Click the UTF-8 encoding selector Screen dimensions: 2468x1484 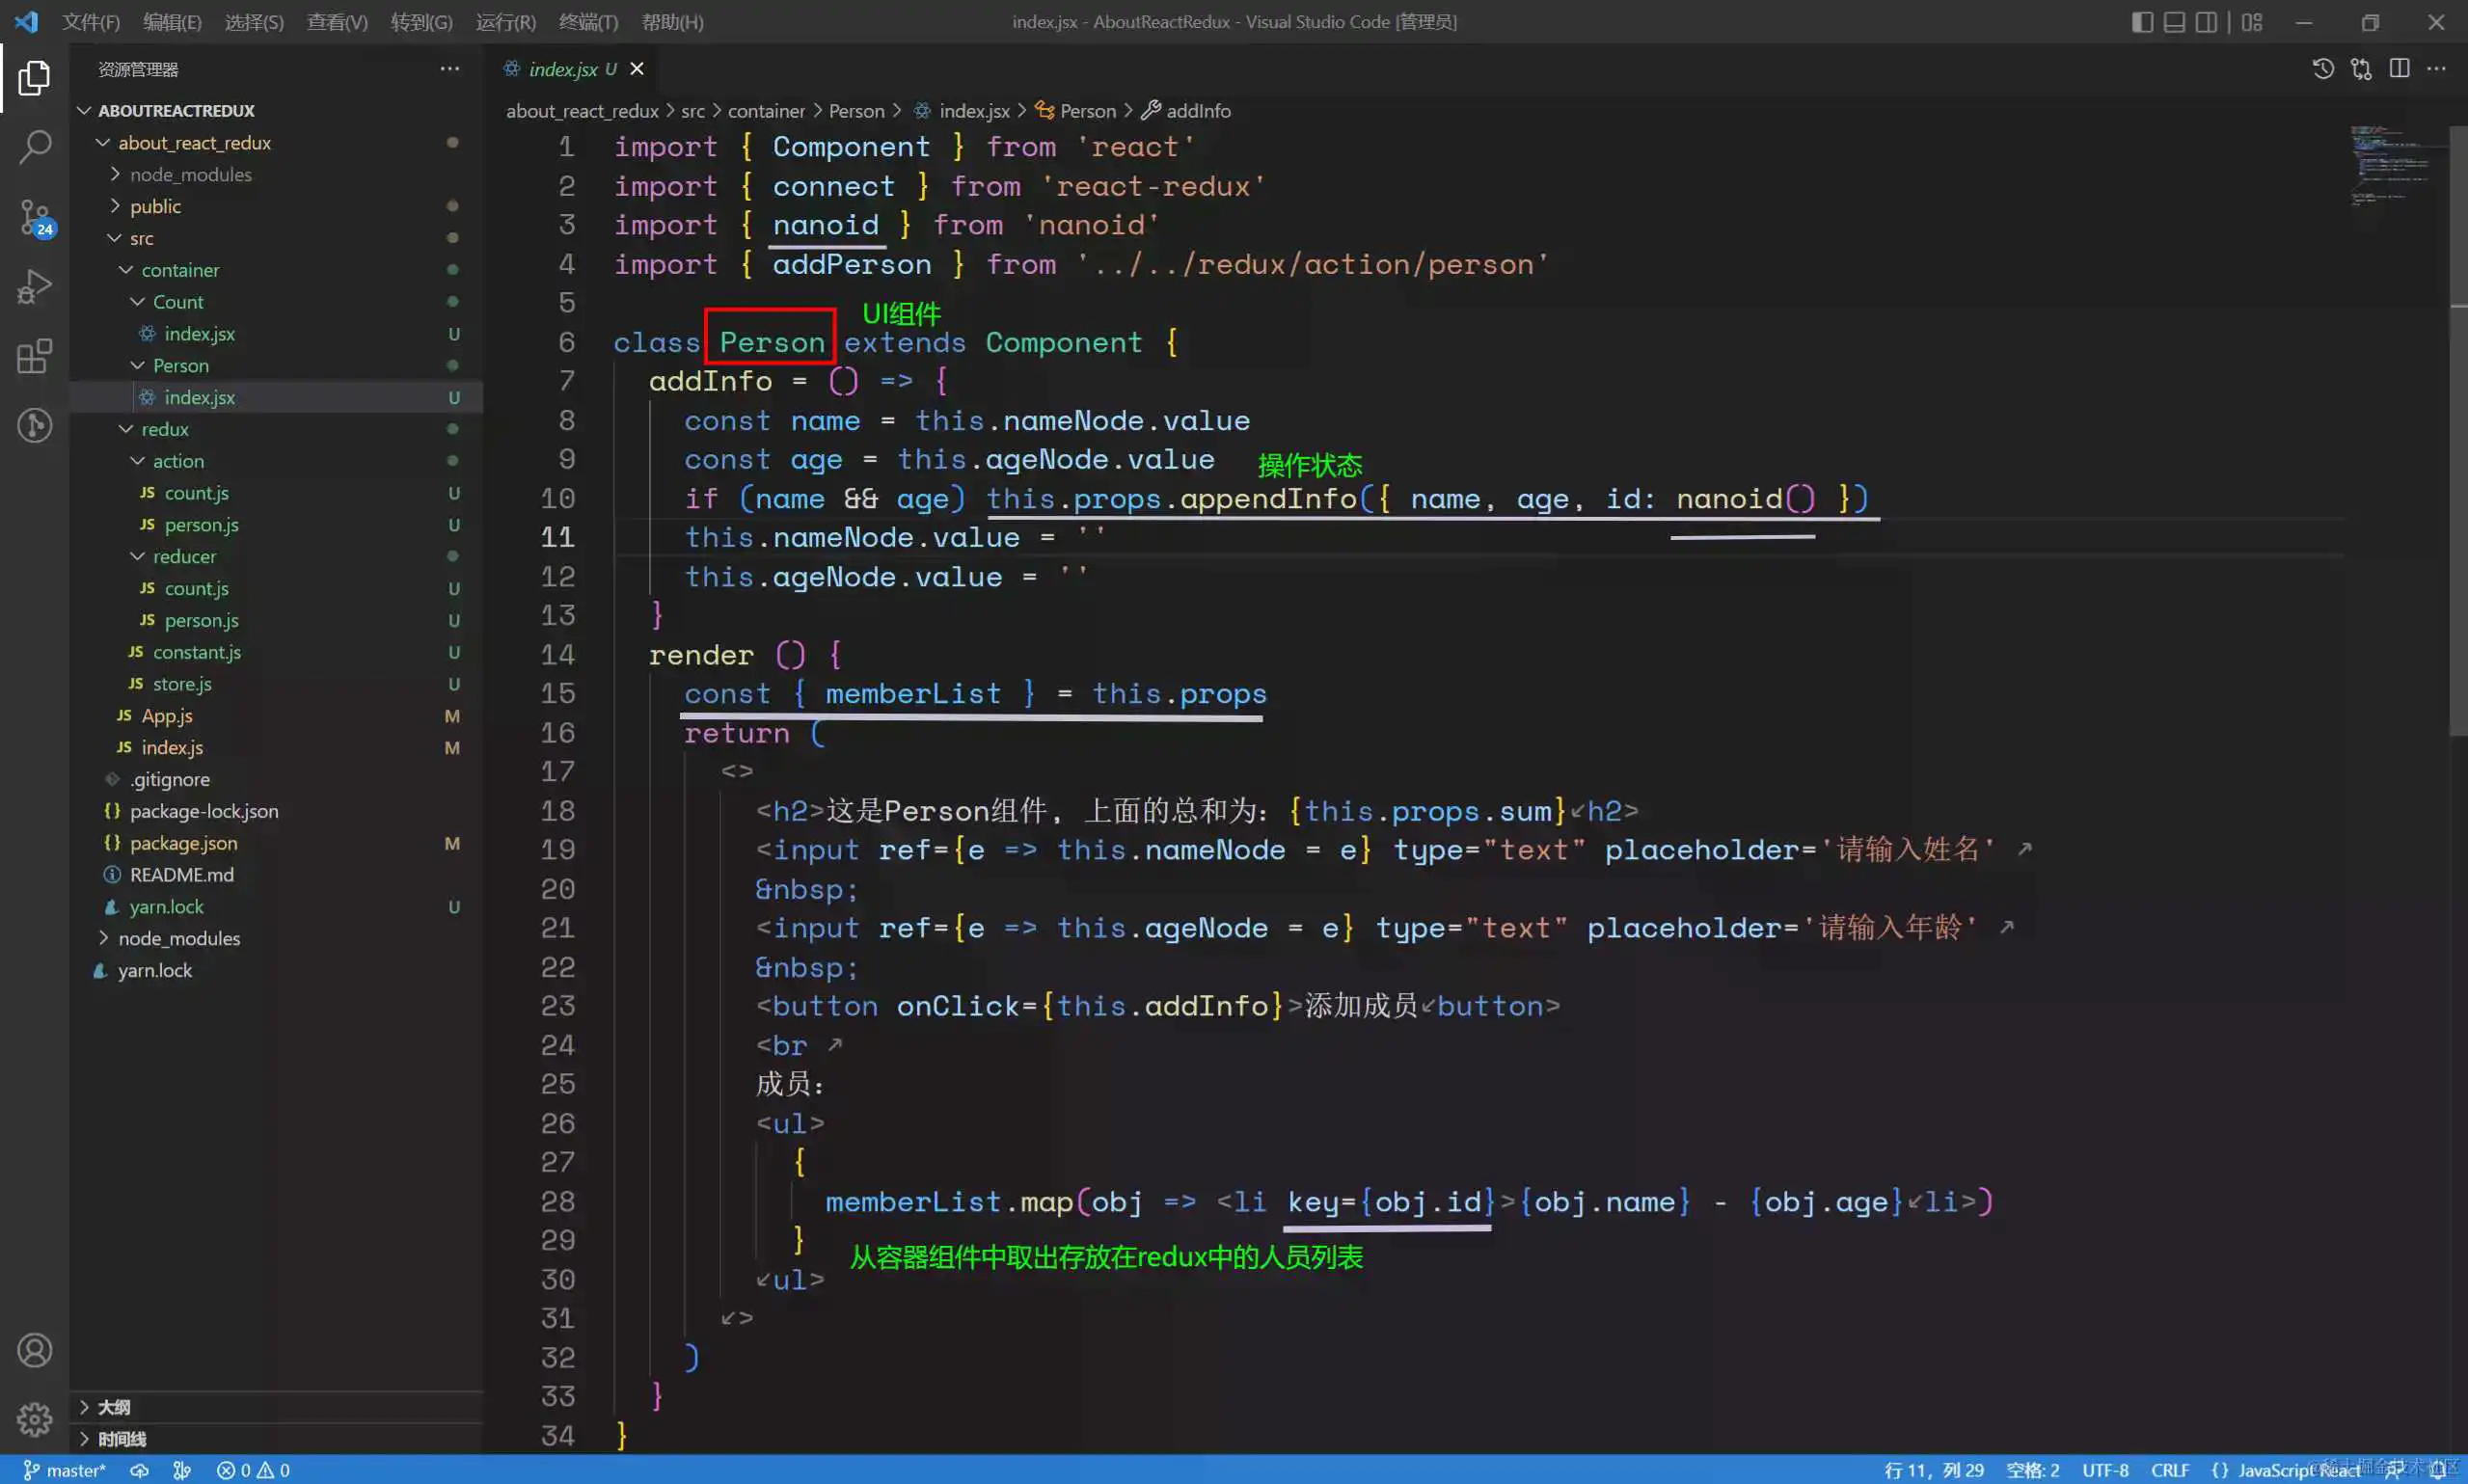[2105, 1470]
